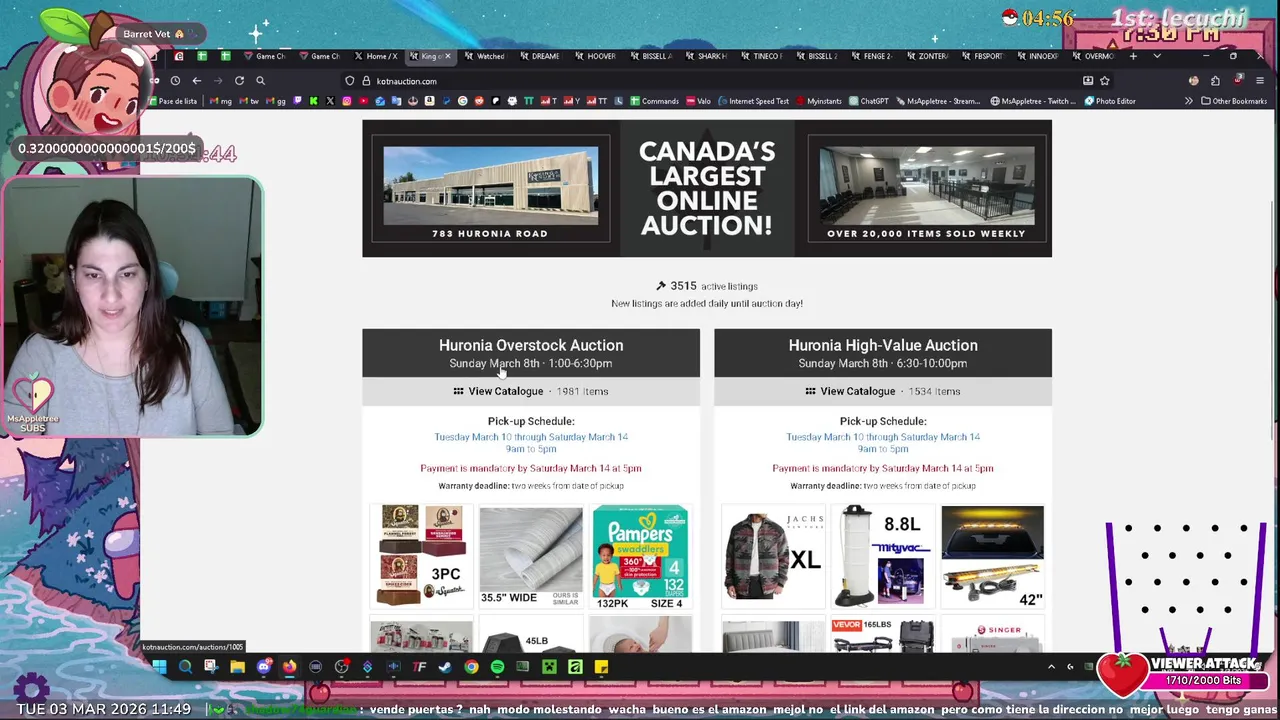View Catalogue for Overstock Auction
The height and width of the screenshot is (720, 1280).
coord(505,391)
